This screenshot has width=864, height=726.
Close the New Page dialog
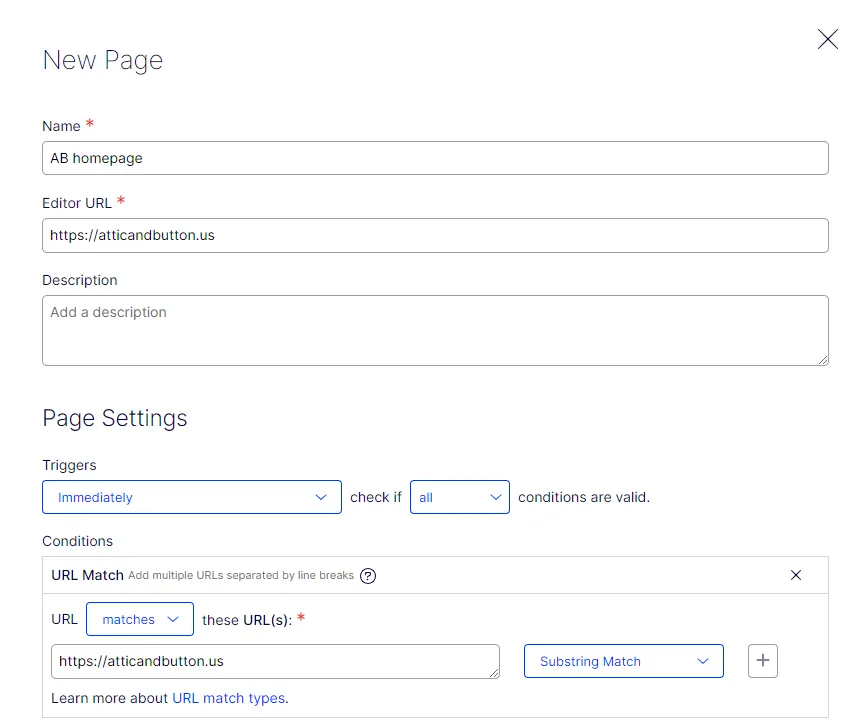coord(828,39)
